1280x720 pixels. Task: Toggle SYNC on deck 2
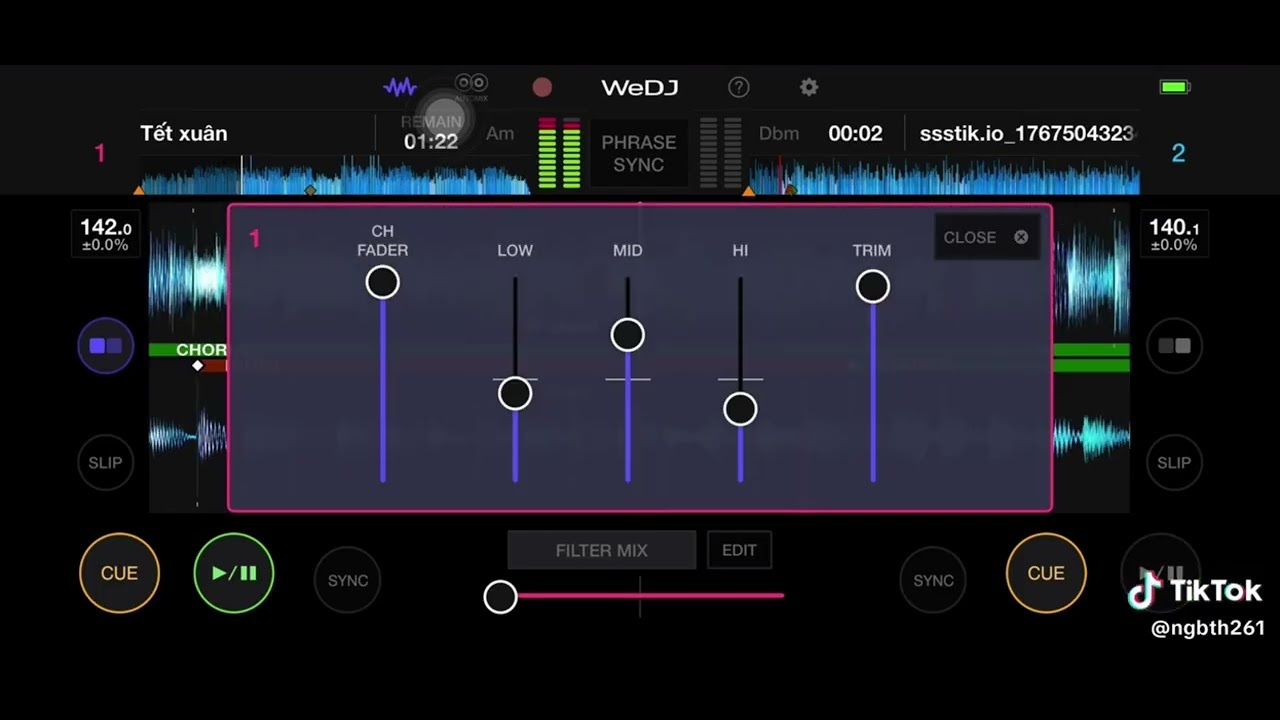pos(933,580)
